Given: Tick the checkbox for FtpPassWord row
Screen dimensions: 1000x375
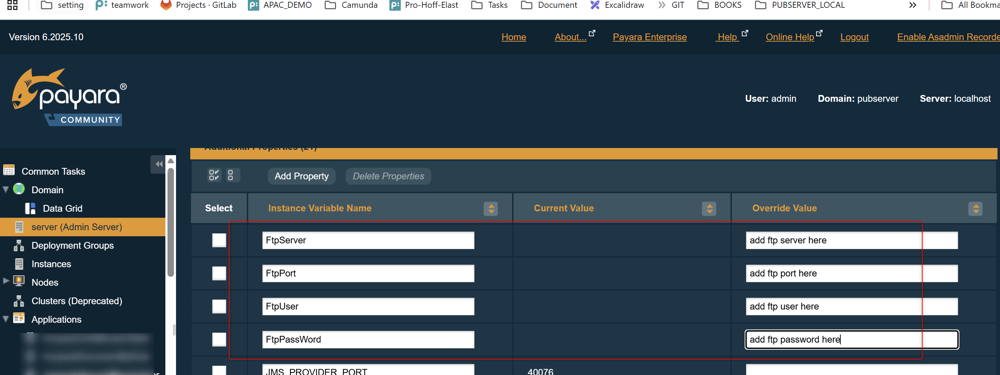Looking at the screenshot, I should coord(219,339).
